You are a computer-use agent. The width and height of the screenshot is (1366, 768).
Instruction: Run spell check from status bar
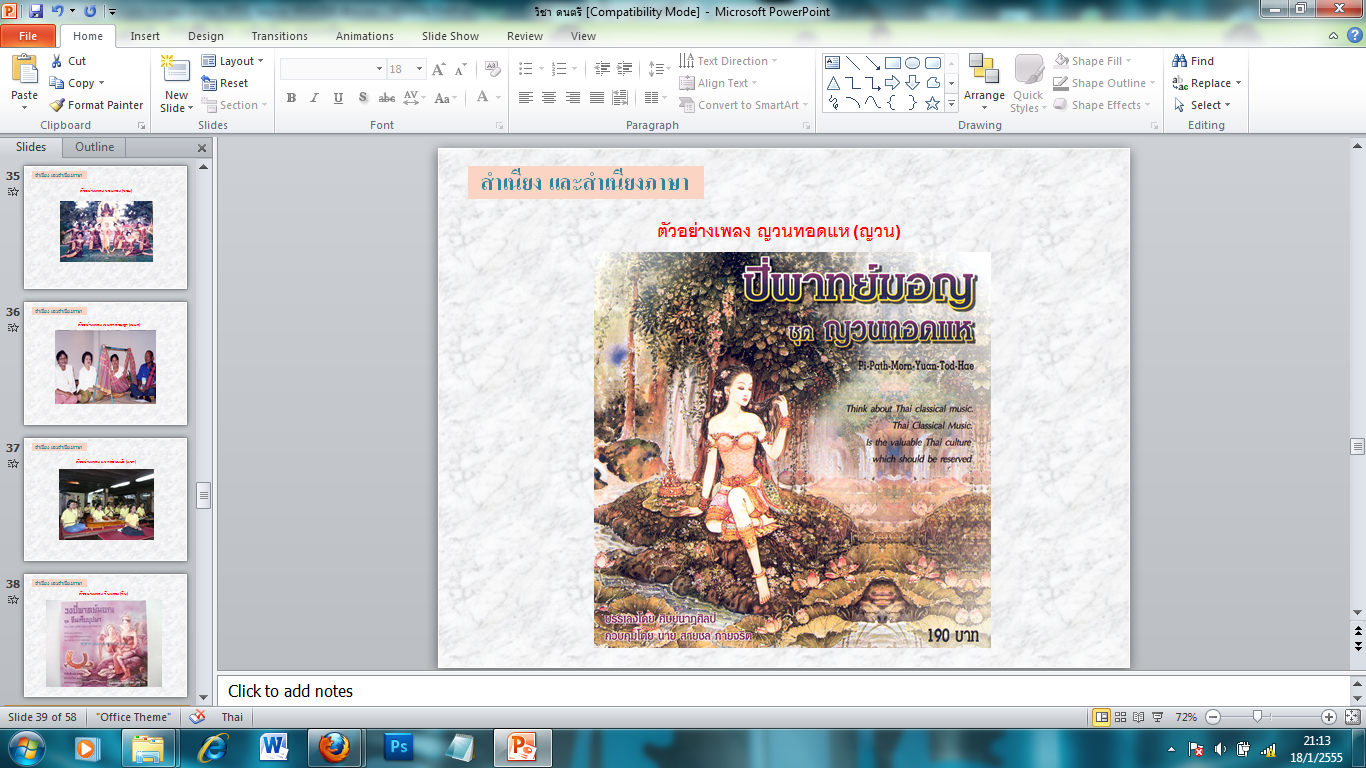click(x=197, y=717)
